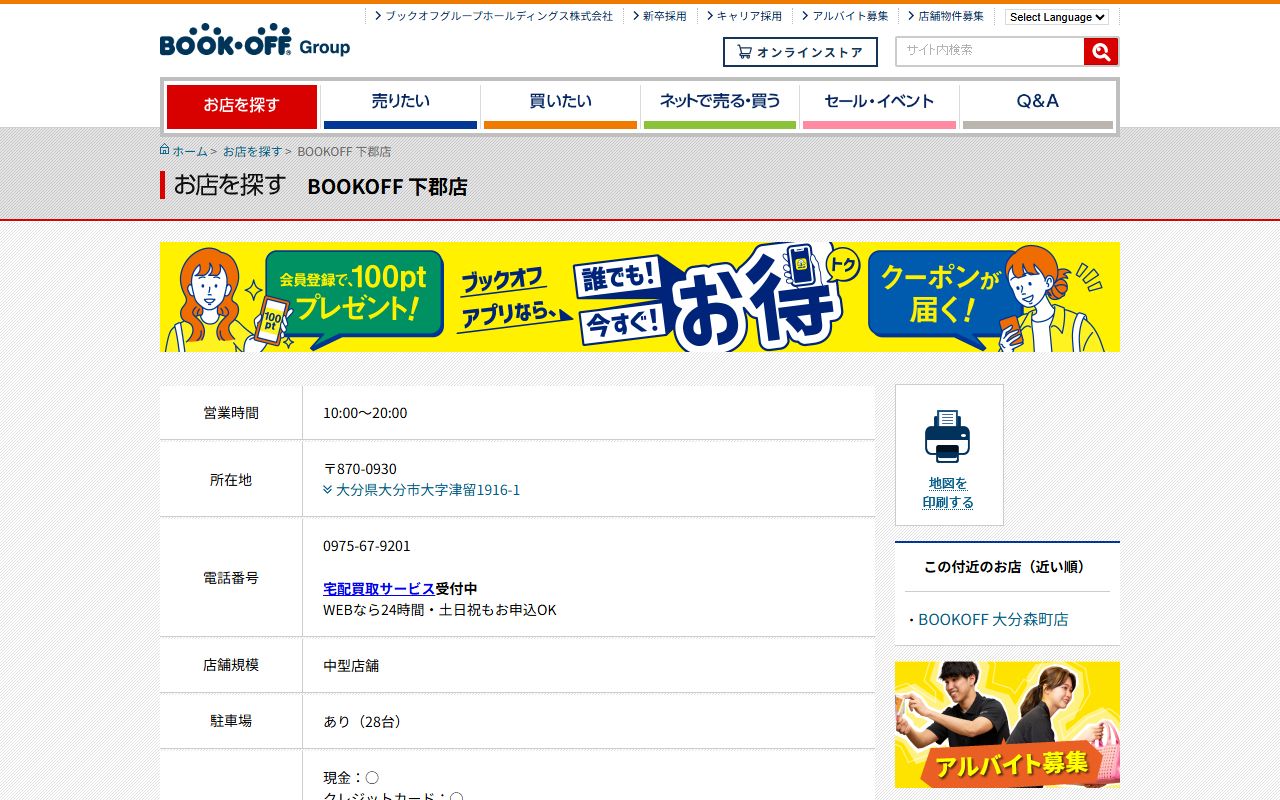Click the 電話番号 row label
The image size is (1280, 800).
click(231, 578)
